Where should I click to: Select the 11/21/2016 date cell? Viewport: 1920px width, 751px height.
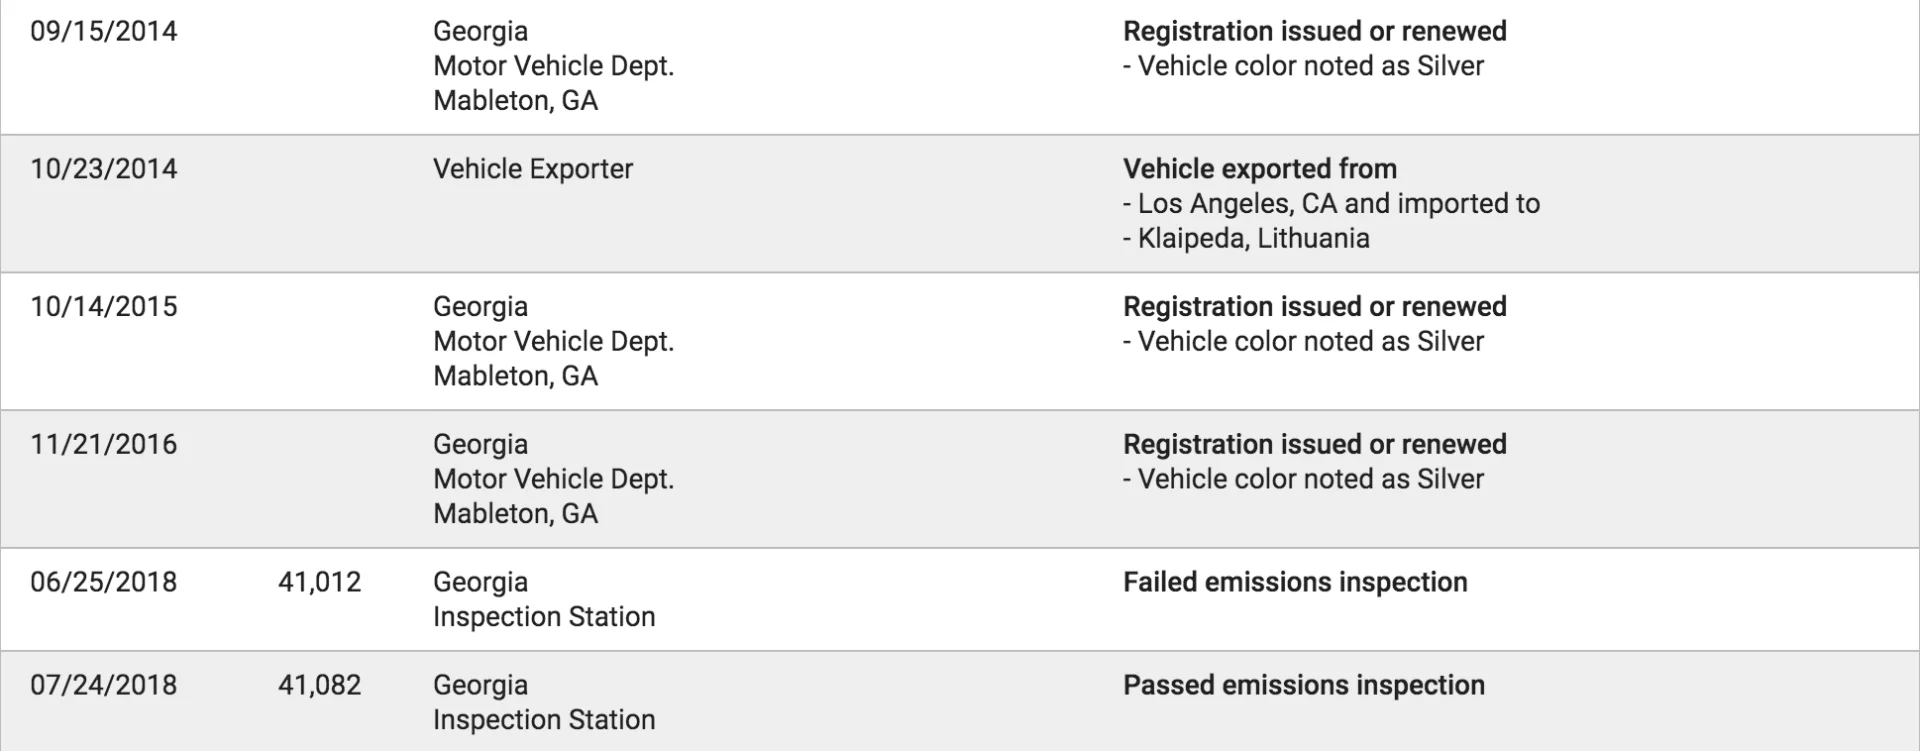pyautogui.click(x=104, y=444)
